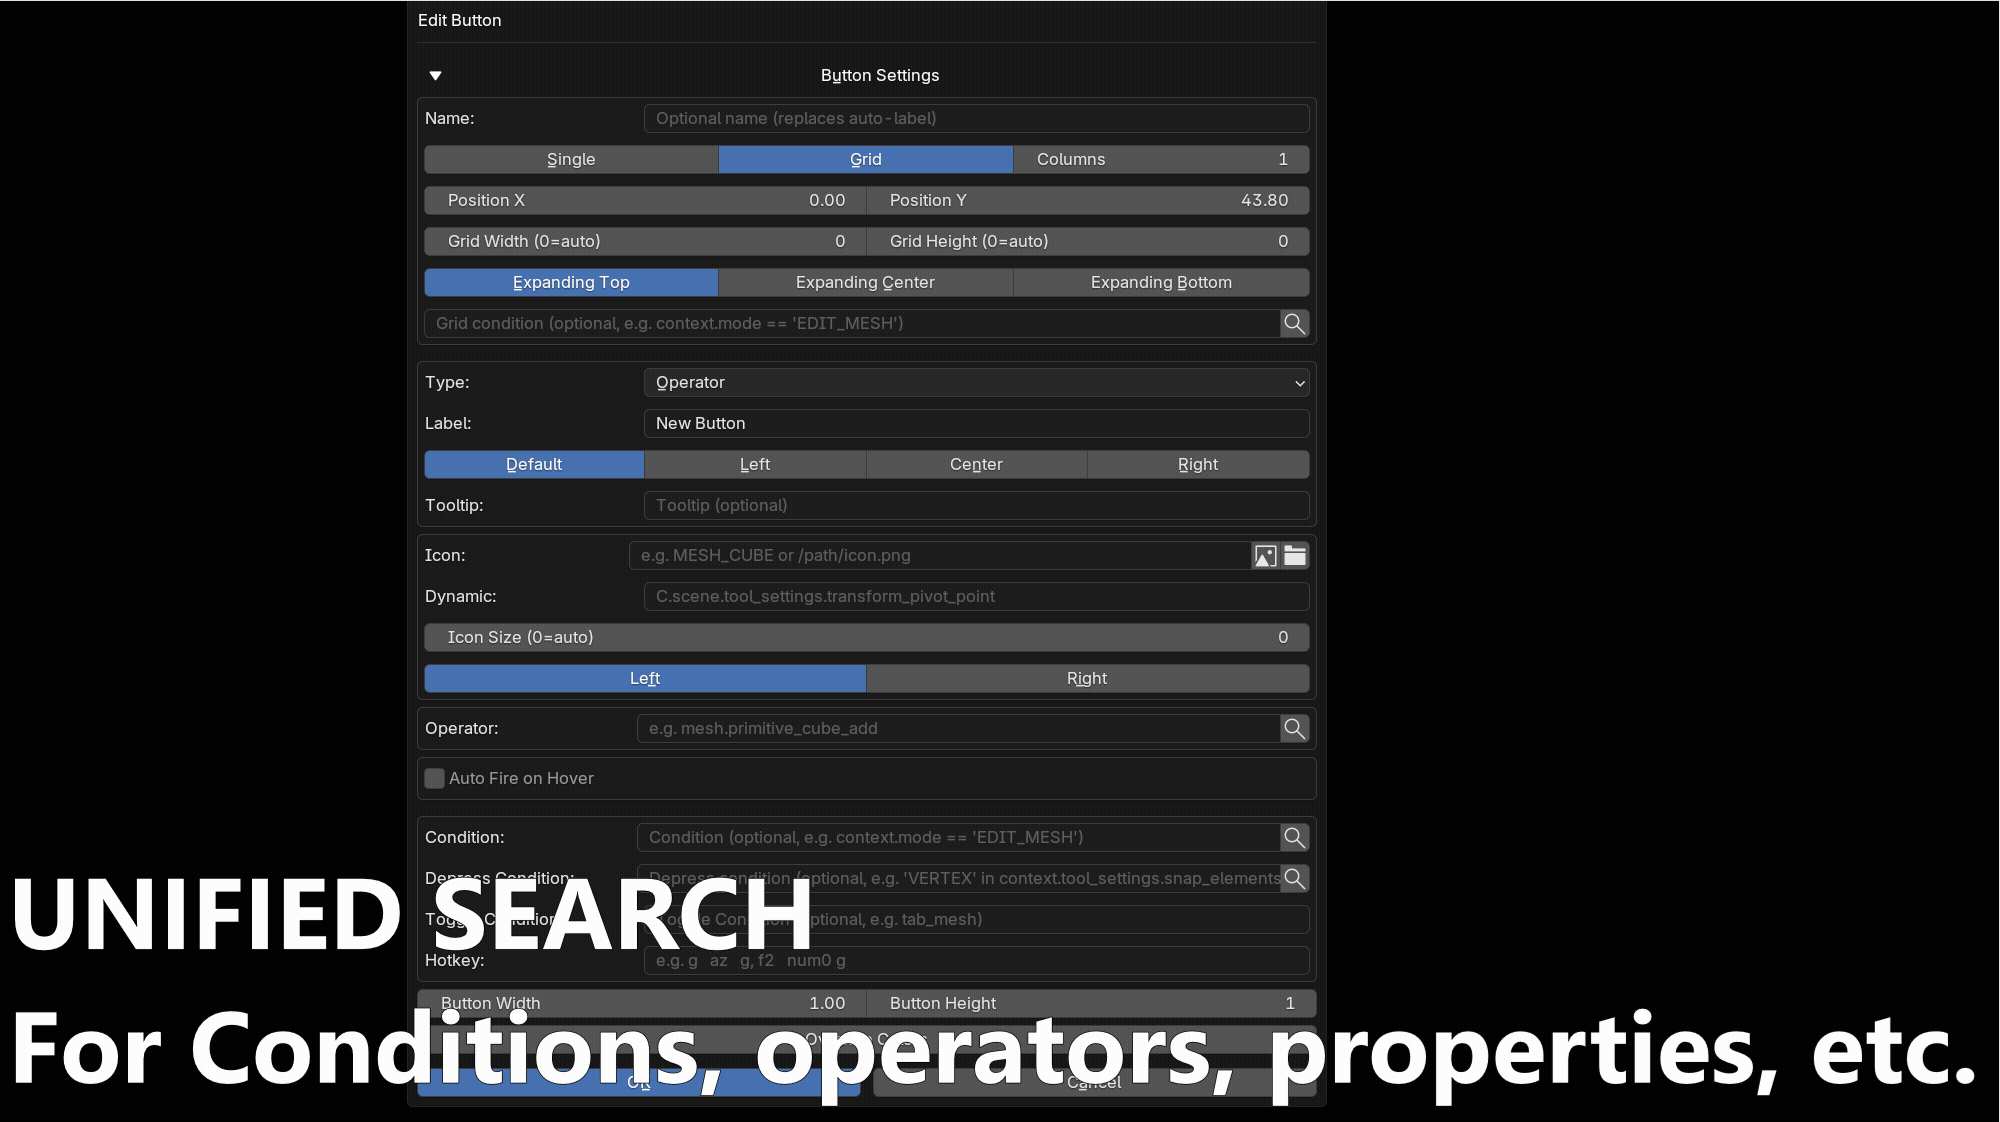Click the Icon Size field
This screenshot has height=1122, width=2000.
pyautogui.click(x=867, y=637)
